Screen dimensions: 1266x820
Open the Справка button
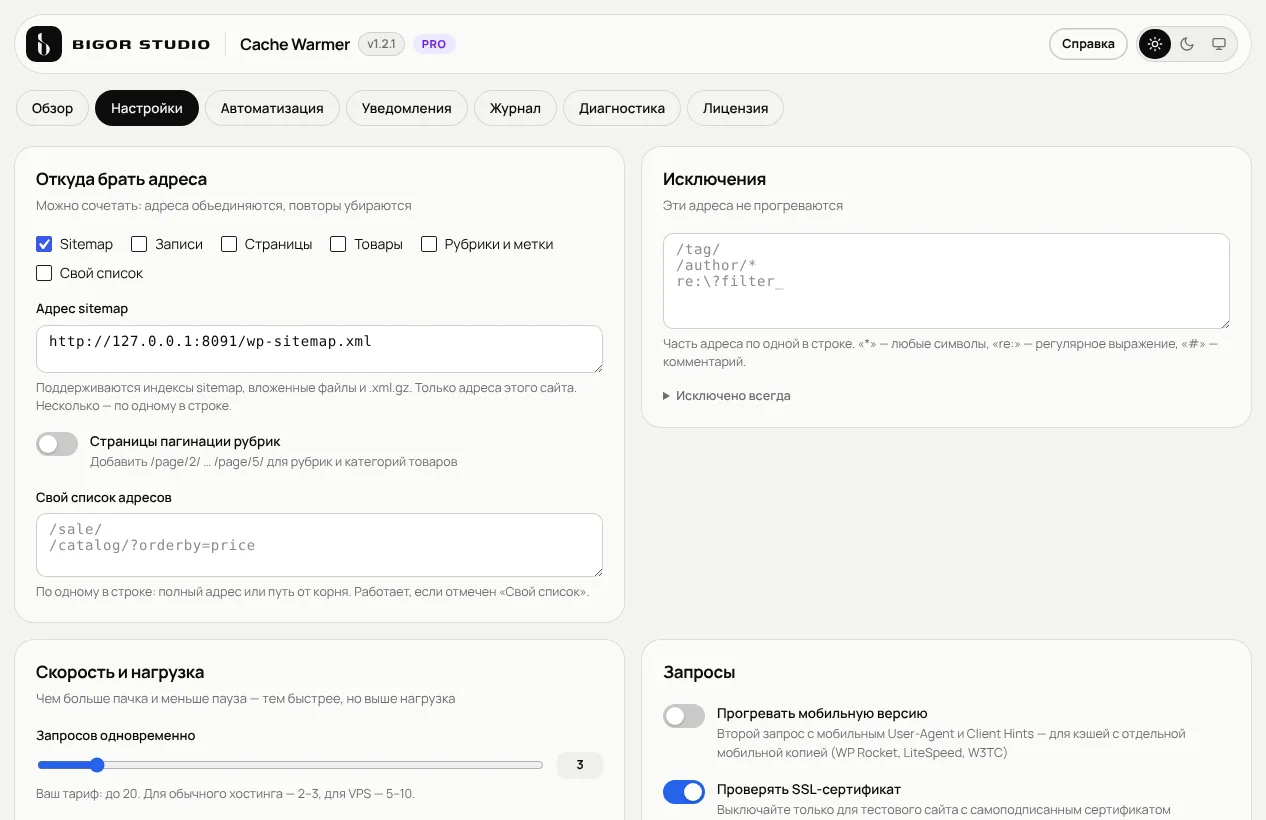(1088, 44)
